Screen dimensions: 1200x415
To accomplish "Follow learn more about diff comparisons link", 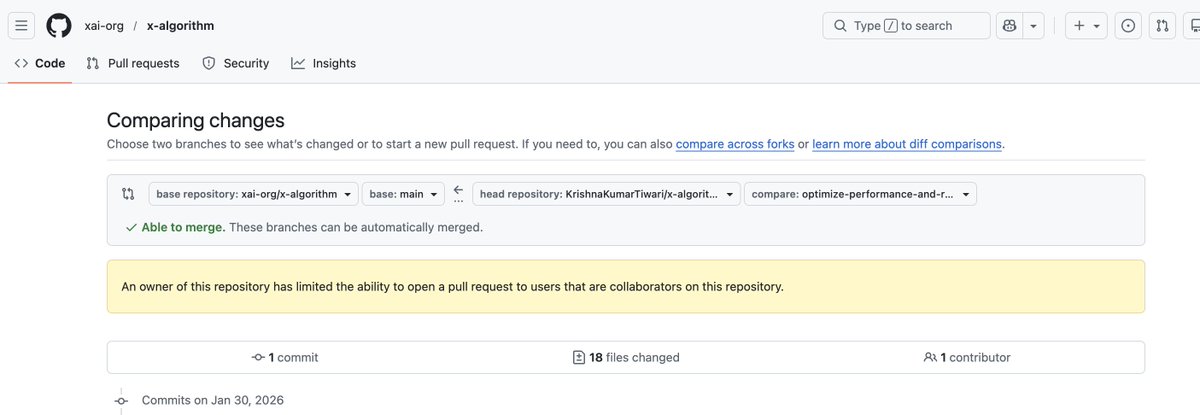I will [x=907, y=144].
